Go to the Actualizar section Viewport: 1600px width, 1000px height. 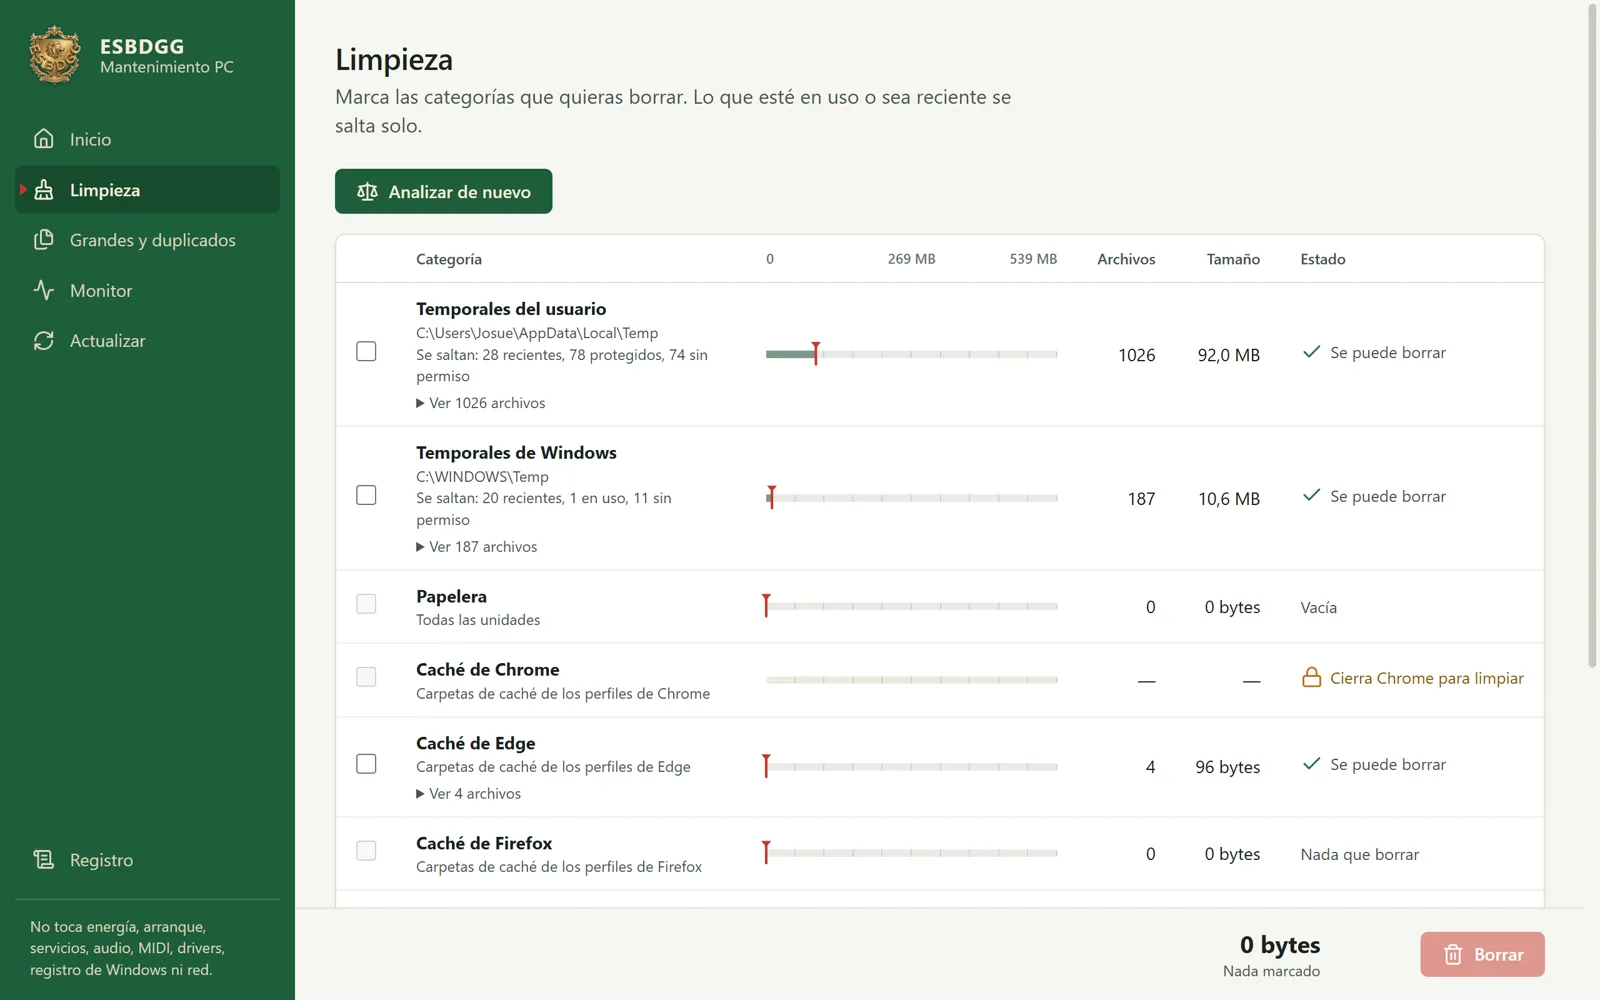147,341
